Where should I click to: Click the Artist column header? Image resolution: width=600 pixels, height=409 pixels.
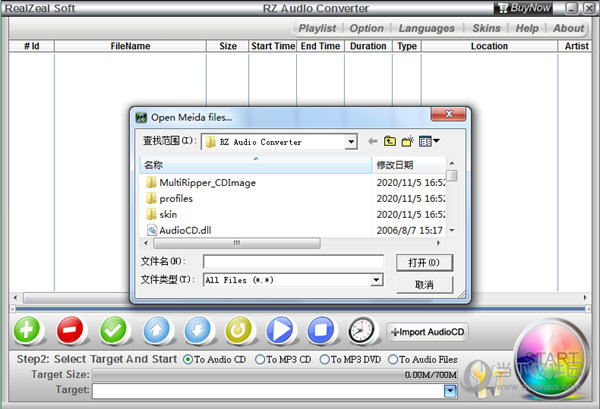tap(576, 46)
